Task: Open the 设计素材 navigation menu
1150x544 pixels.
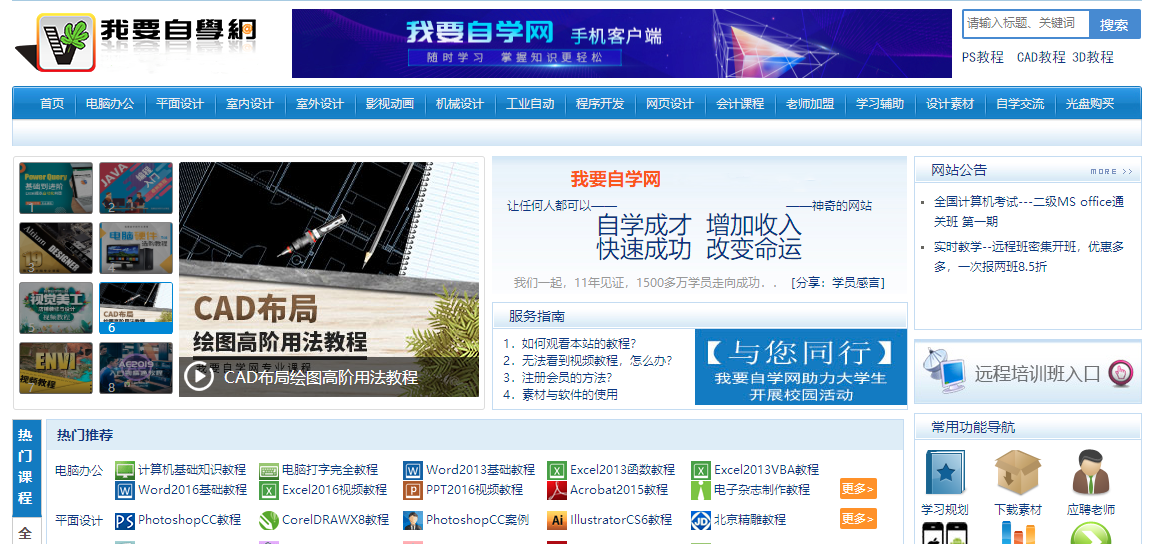Action: (x=950, y=103)
